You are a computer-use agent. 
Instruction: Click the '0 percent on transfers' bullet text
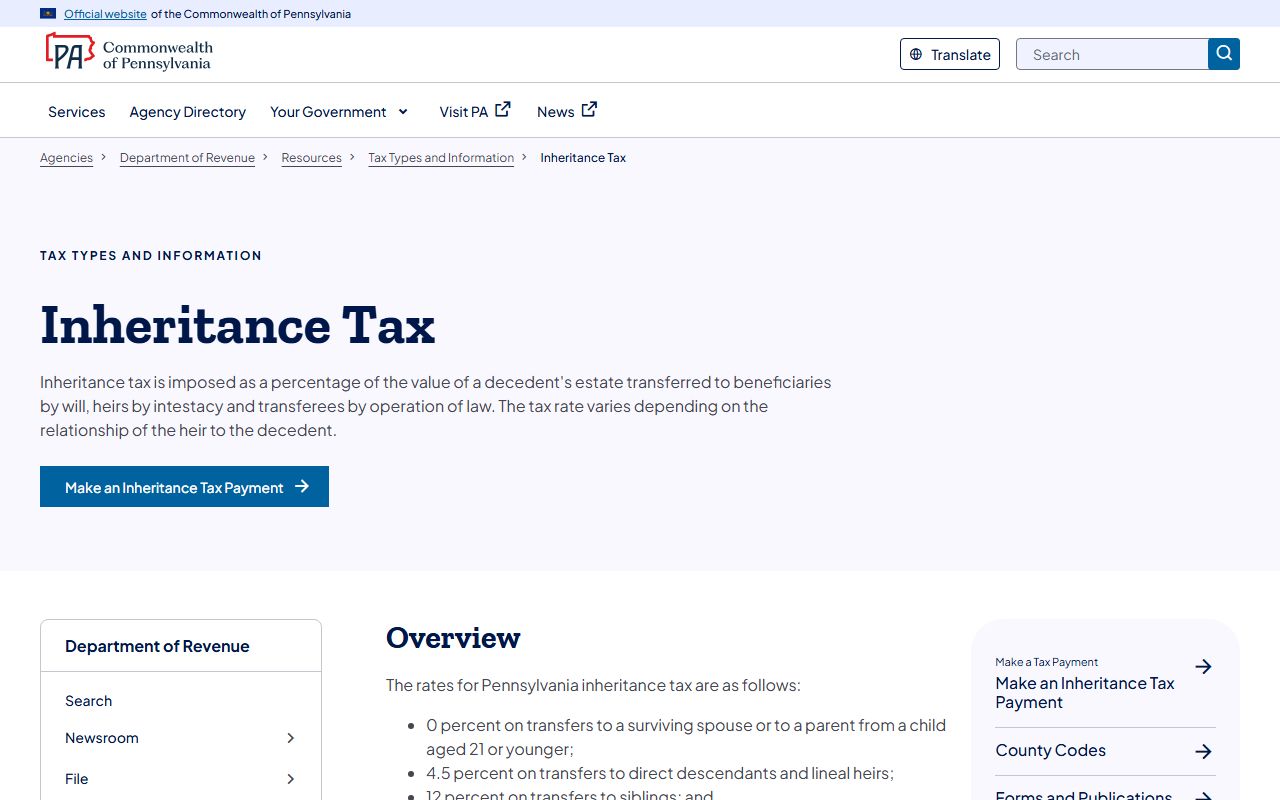[686, 737]
